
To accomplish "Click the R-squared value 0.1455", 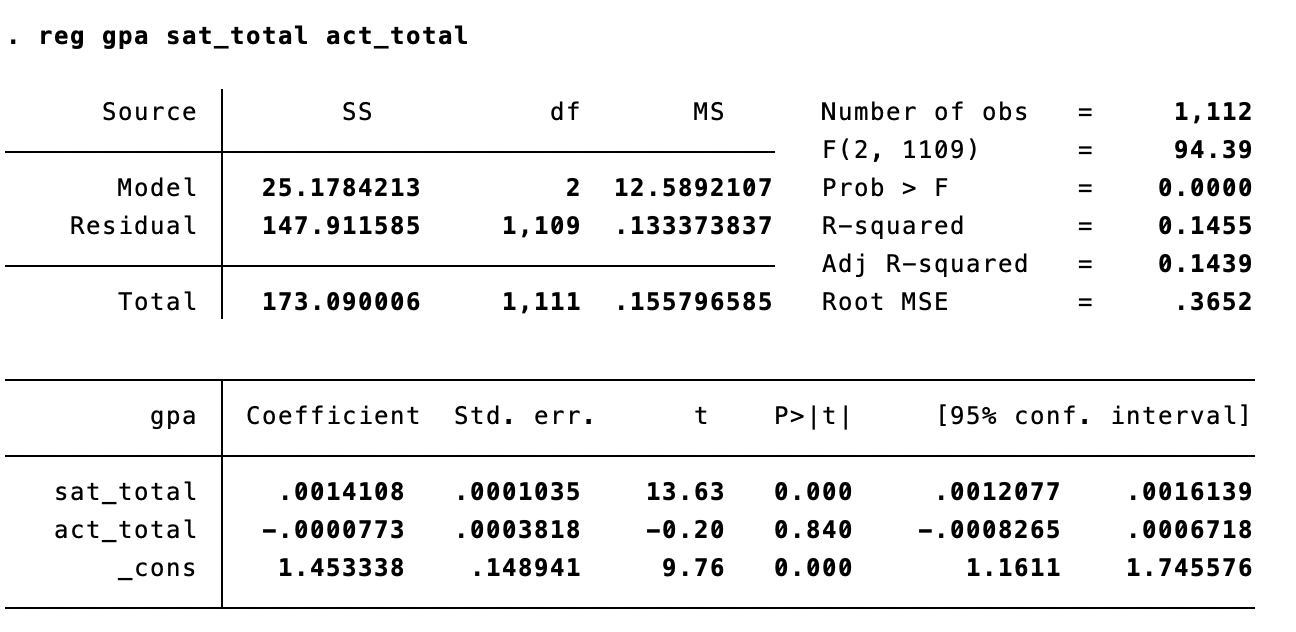I will click(1204, 226).
